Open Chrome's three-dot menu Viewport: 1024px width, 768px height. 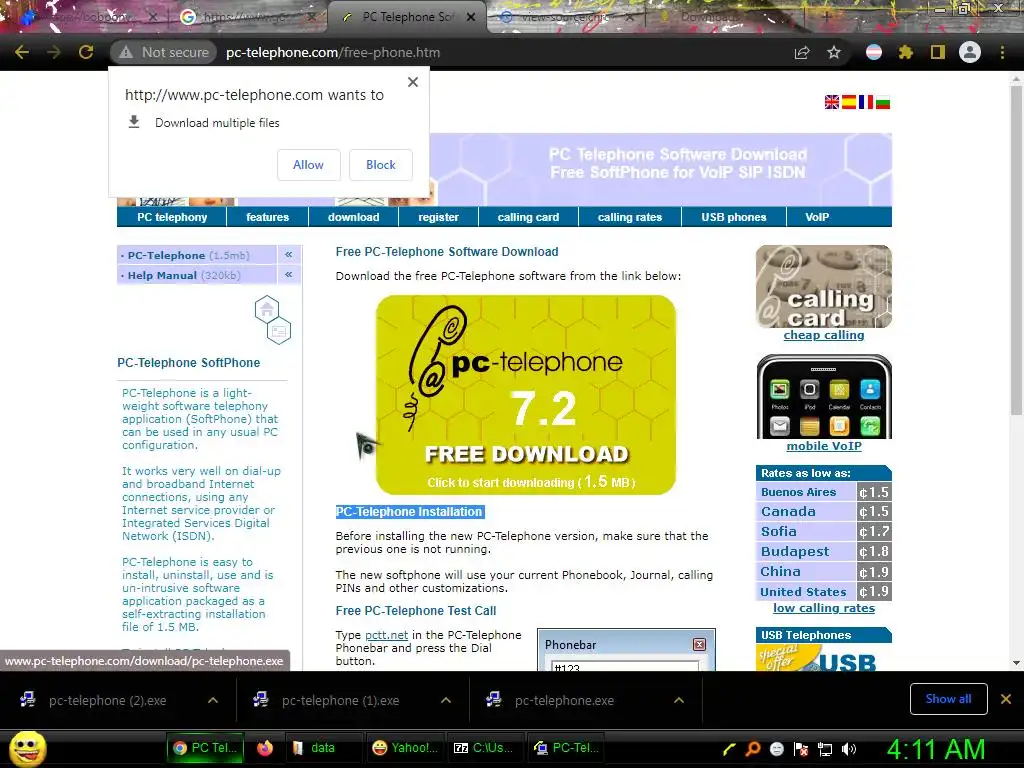(1002, 52)
